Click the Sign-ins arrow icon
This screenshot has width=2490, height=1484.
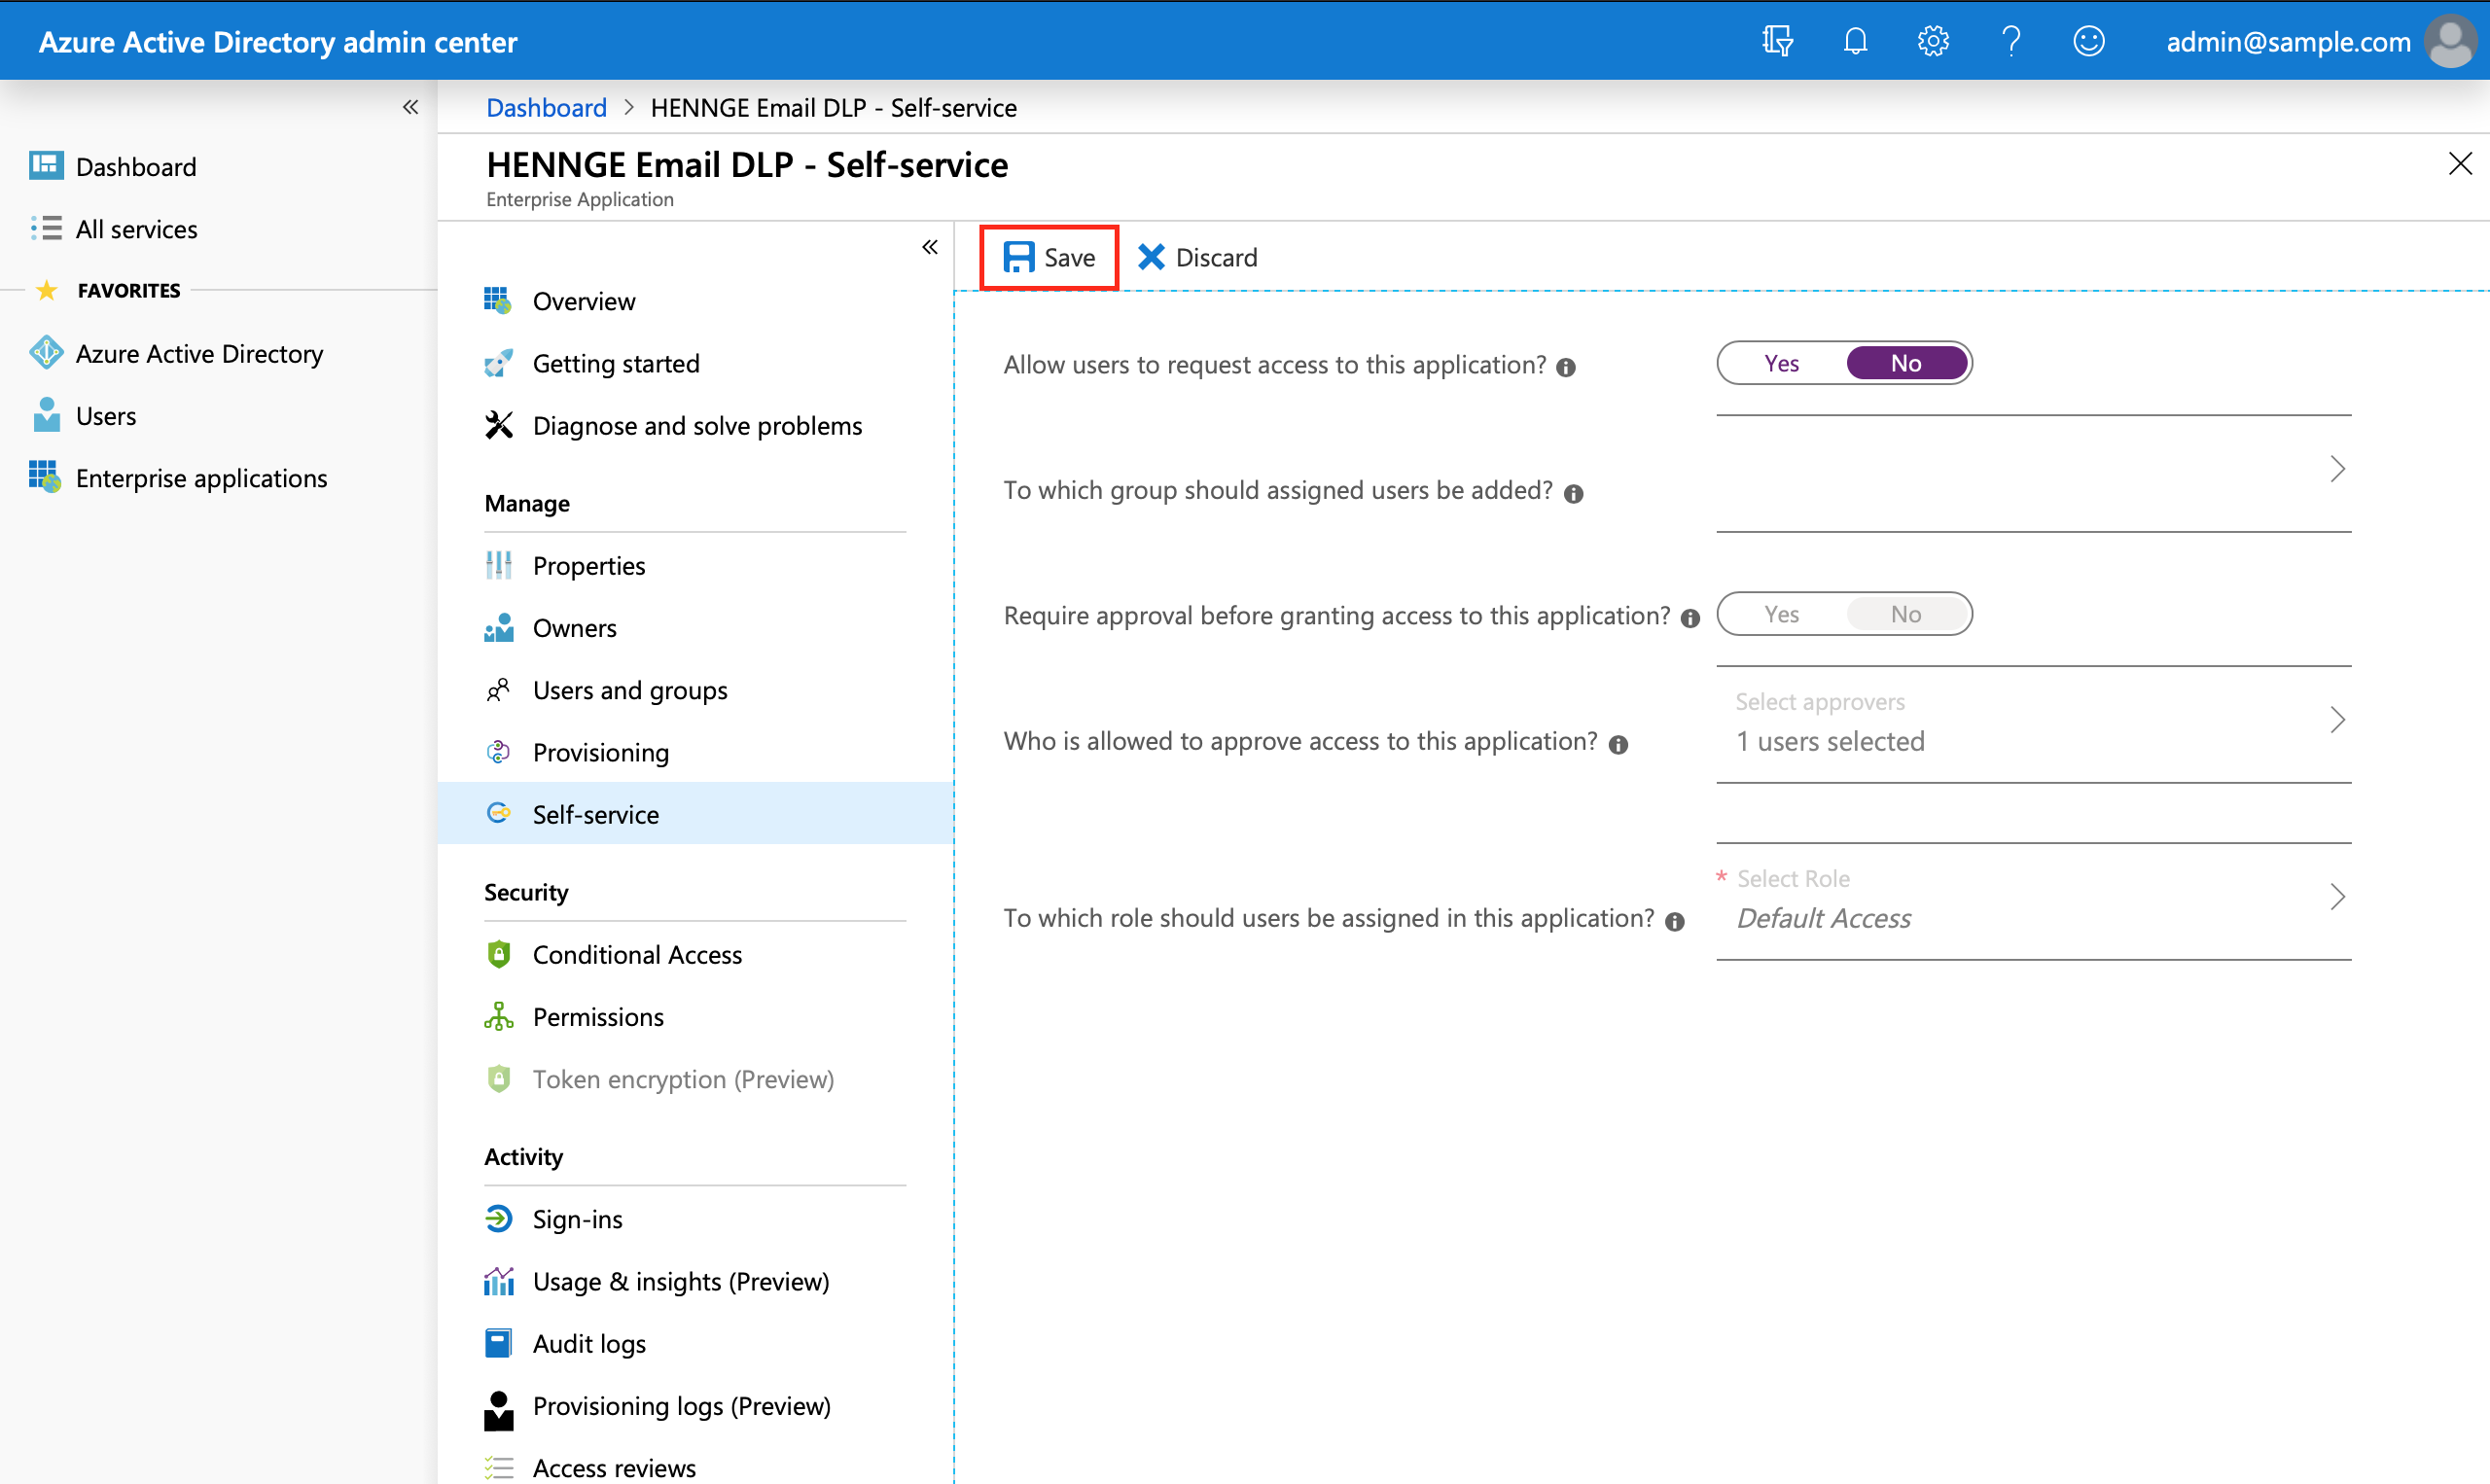click(498, 1218)
